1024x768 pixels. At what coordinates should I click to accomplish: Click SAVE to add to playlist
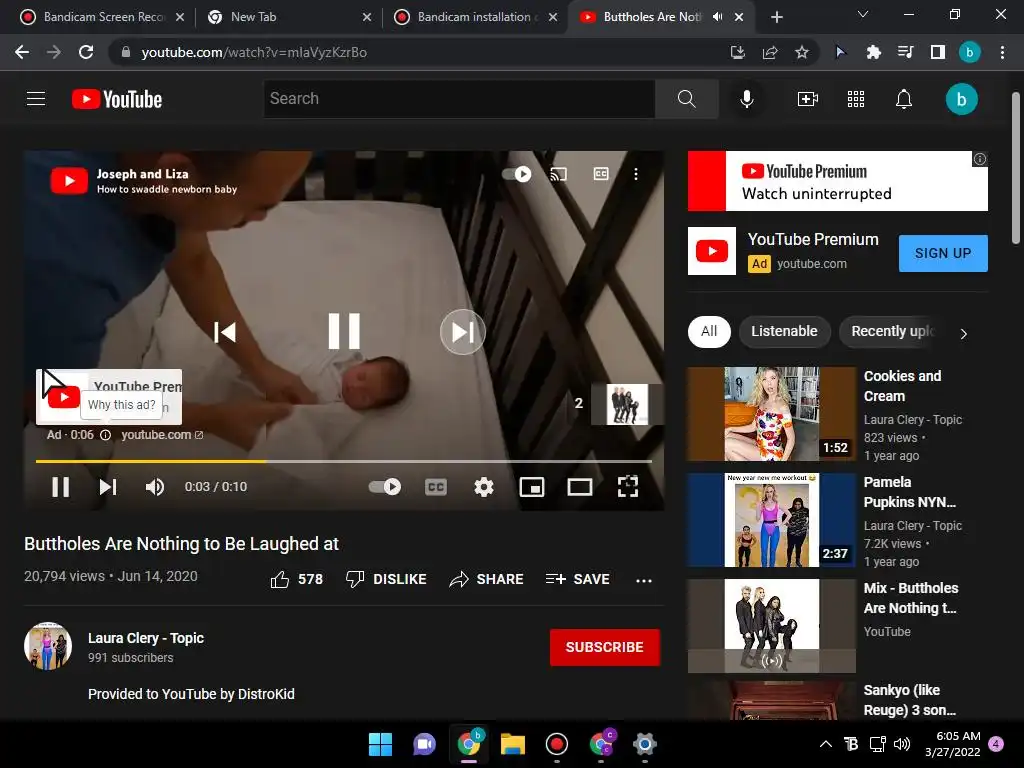[x=577, y=579]
